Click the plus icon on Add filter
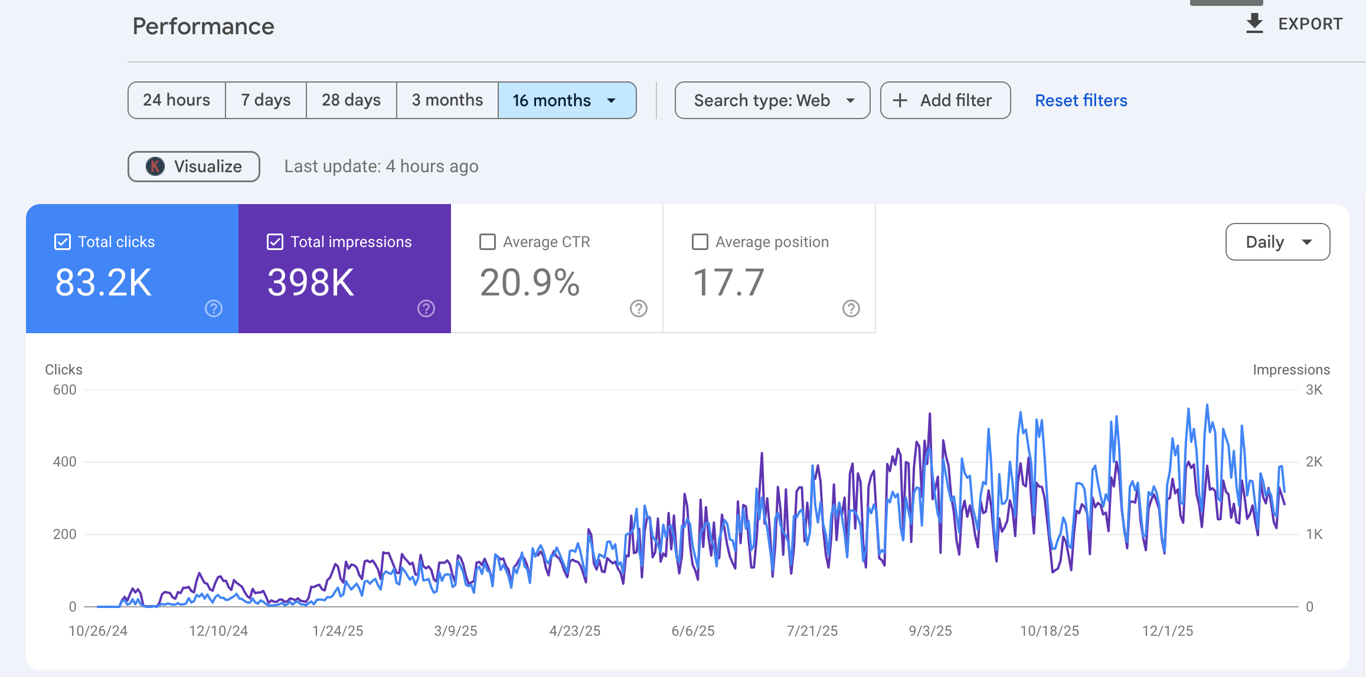 [900, 101]
